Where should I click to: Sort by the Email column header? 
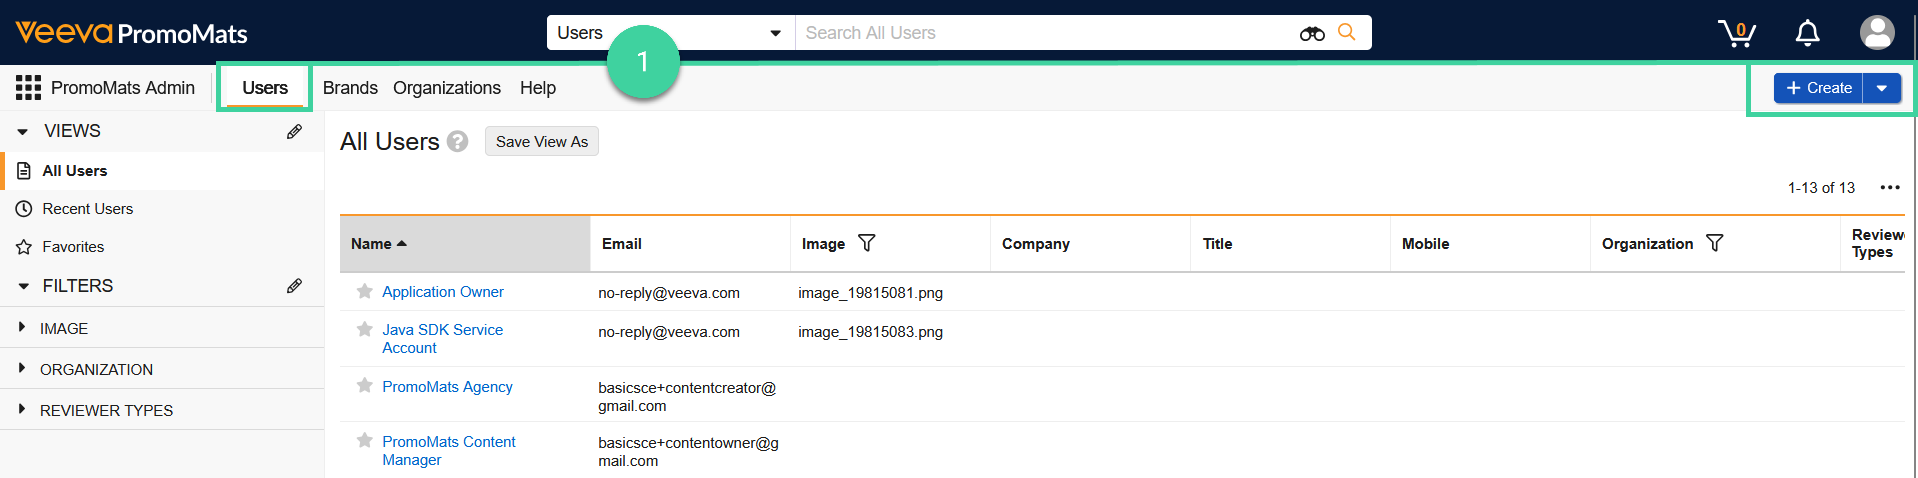pos(690,244)
